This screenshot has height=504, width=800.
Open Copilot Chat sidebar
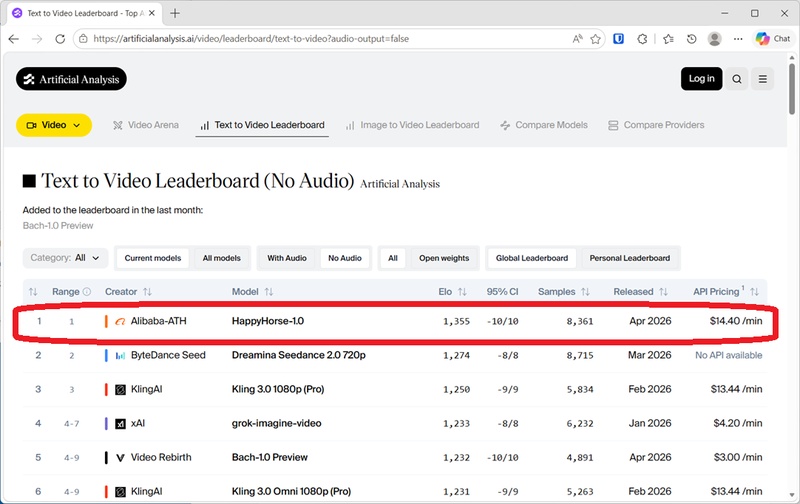(773, 39)
